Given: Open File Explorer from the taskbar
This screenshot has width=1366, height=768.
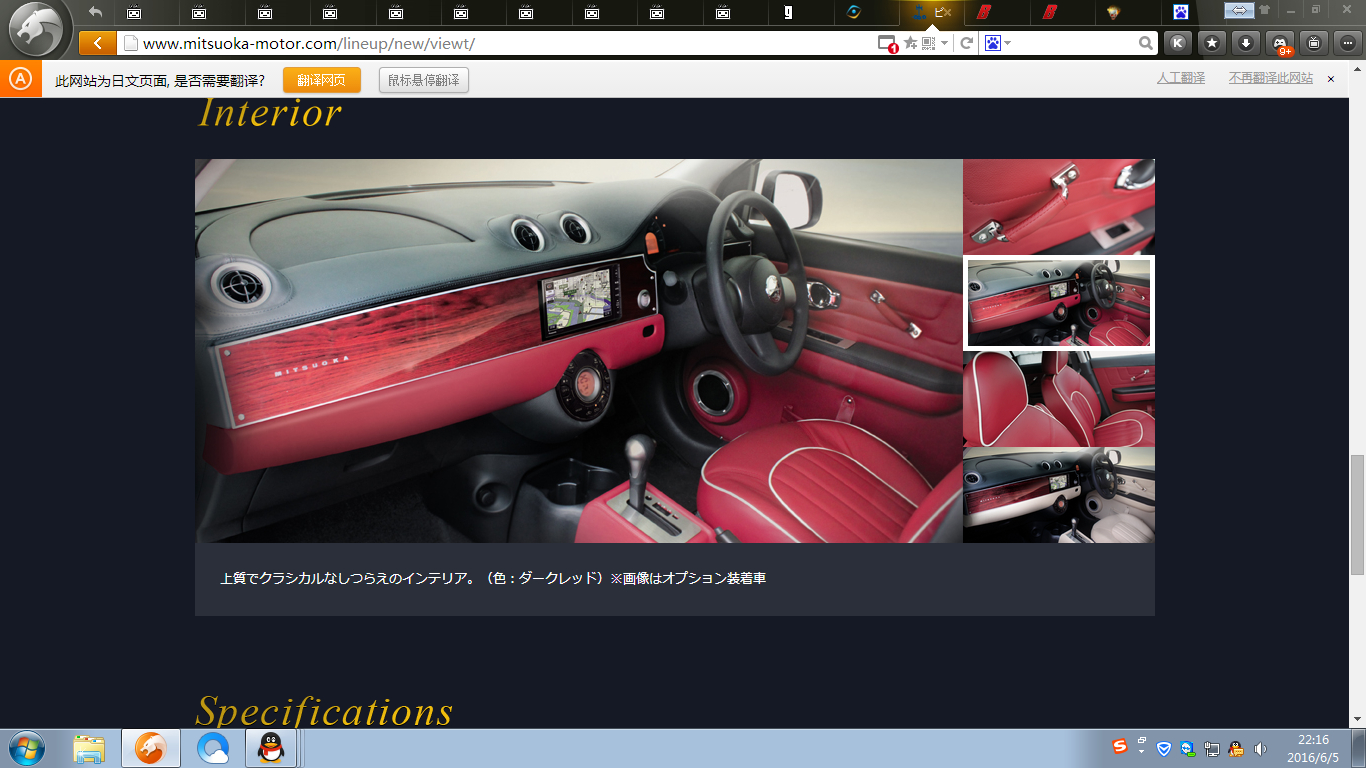Looking at the screenshot, I should coord(89,748).
